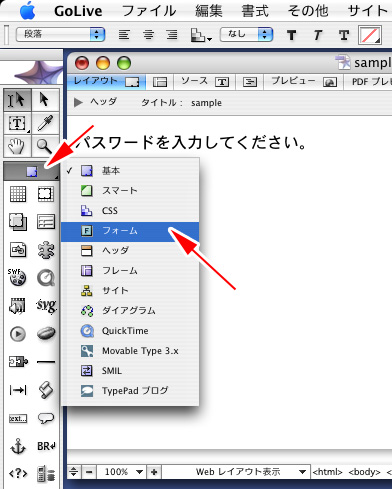Choose TypePad ブログ entry
The height and width of the screenshot is (489, 392).
coord(130,391)
